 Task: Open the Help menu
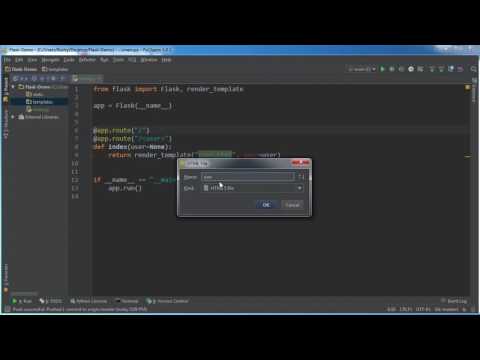click(166, 60)
